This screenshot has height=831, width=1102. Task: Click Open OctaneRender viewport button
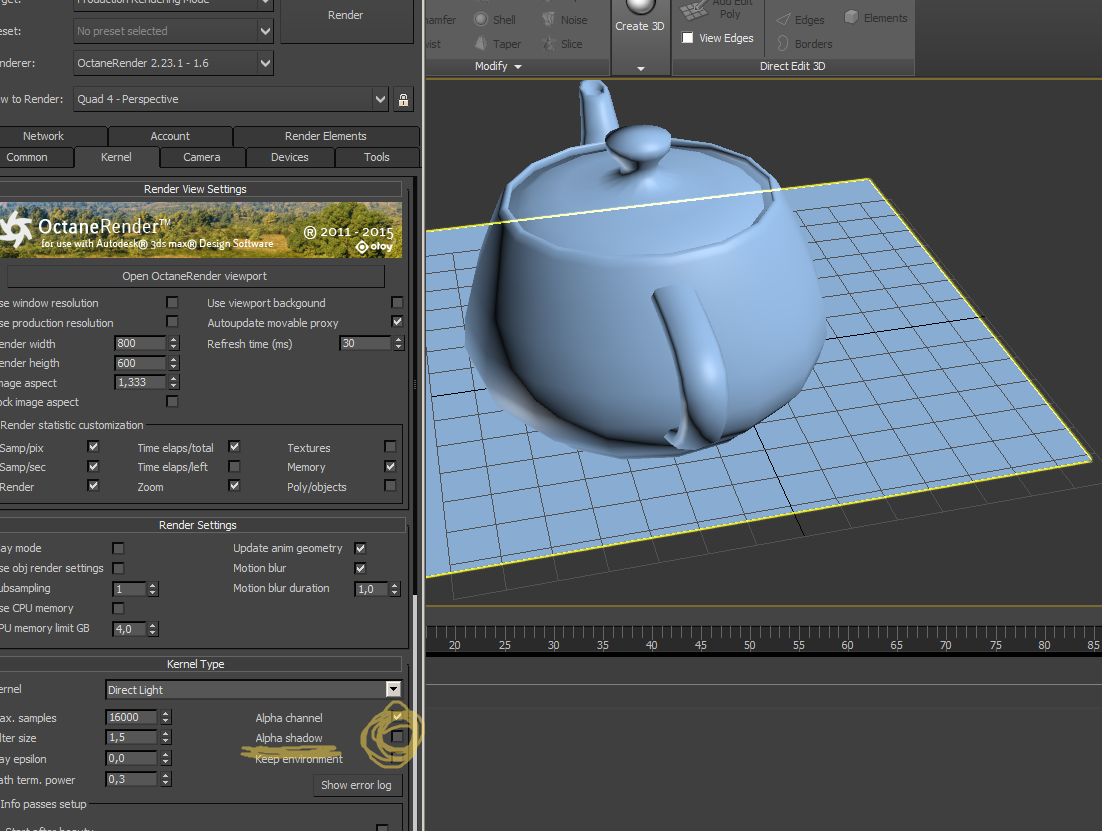click(195, 276)
